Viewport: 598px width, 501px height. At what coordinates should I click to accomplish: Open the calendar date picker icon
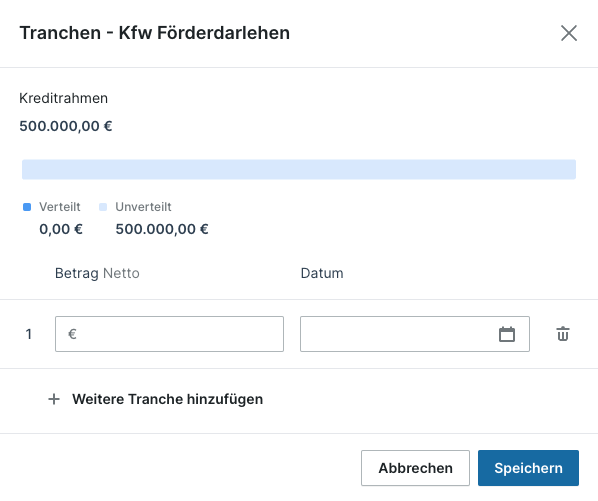tap(507, 334)
